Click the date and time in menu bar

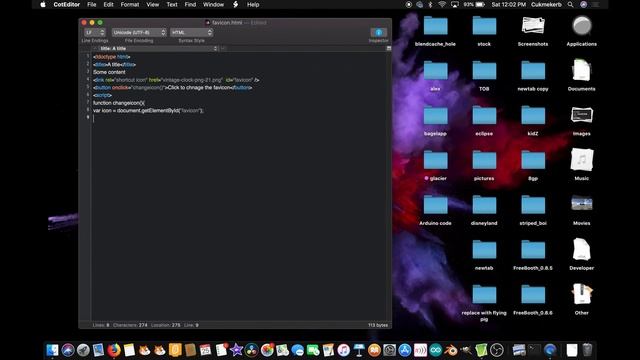(x=508, y=4)
